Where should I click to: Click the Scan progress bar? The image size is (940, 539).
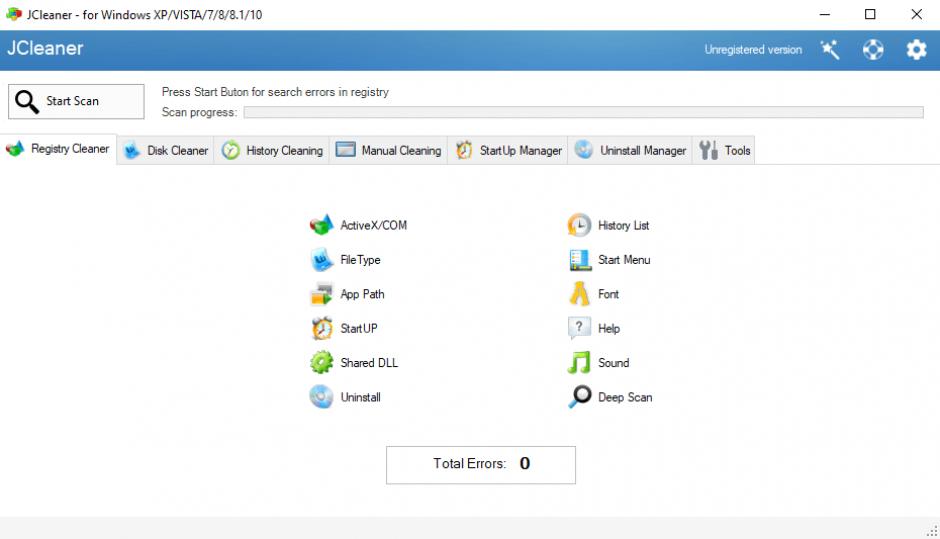pyautogui.click(x=583, y=112)
